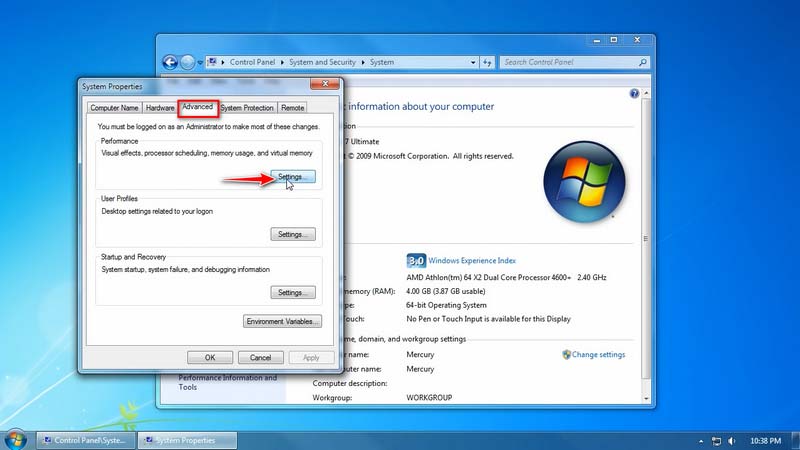
Task: Open Performance Information and Tools link
Action: point(228,382)
